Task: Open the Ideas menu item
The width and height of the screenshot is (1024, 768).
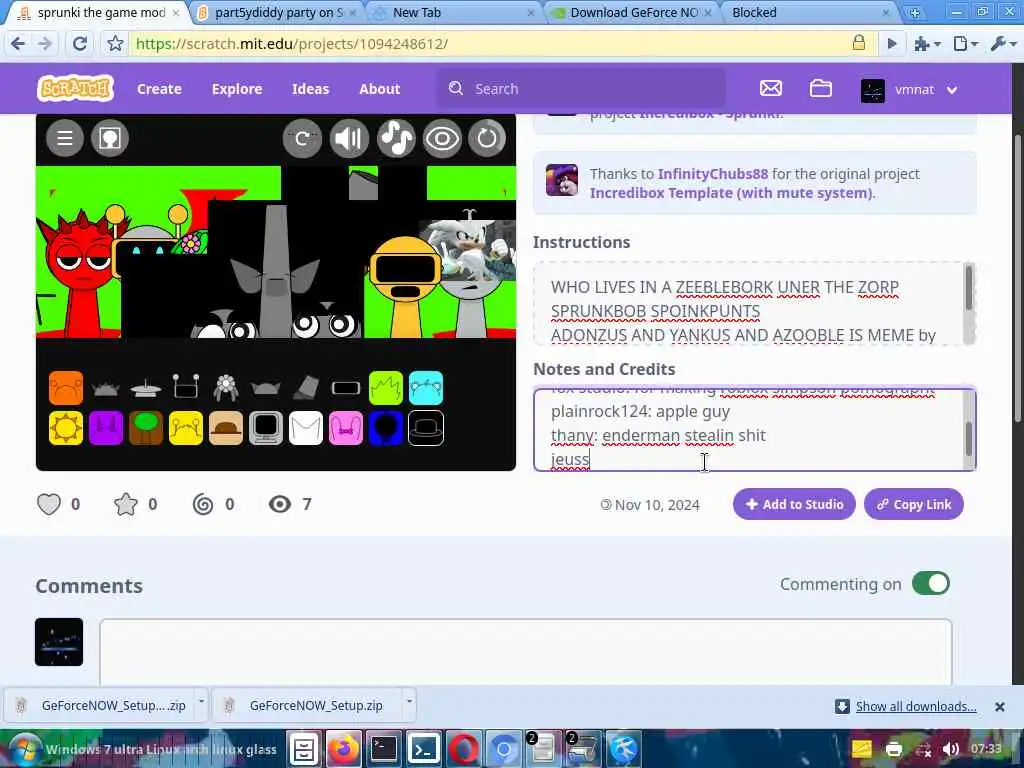Action: coord(310,89)
